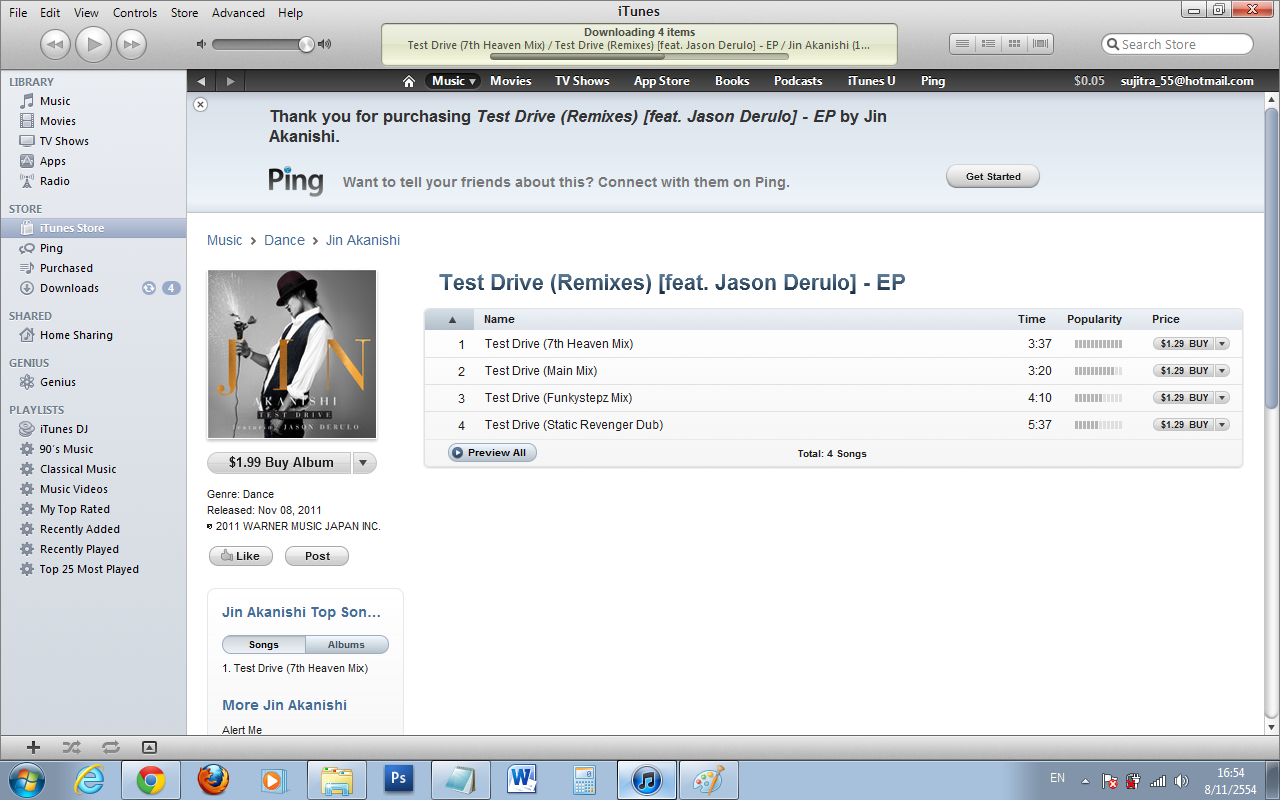This screenshot has height=800, width=1280.
Task: Click Preview All
Action: pyautogui.click(x=493, y=453)
